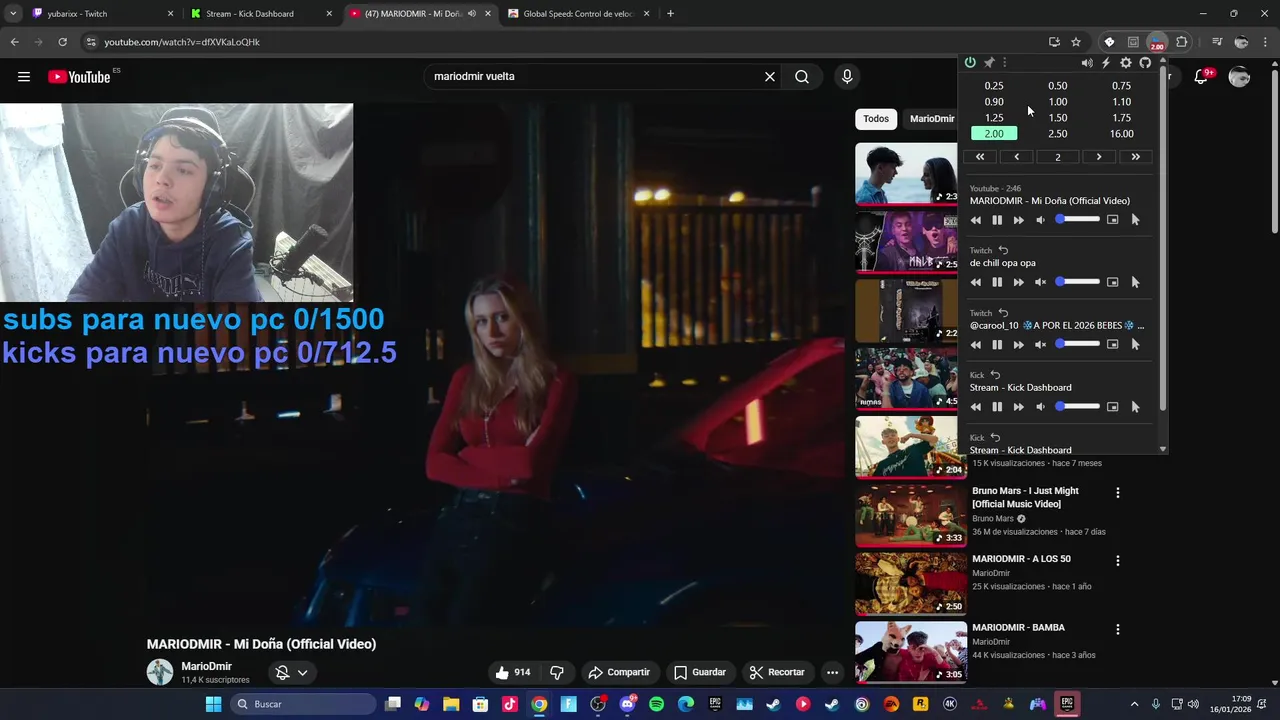
Task: Select the 0.25 speed preset
Action: [994, 86]
